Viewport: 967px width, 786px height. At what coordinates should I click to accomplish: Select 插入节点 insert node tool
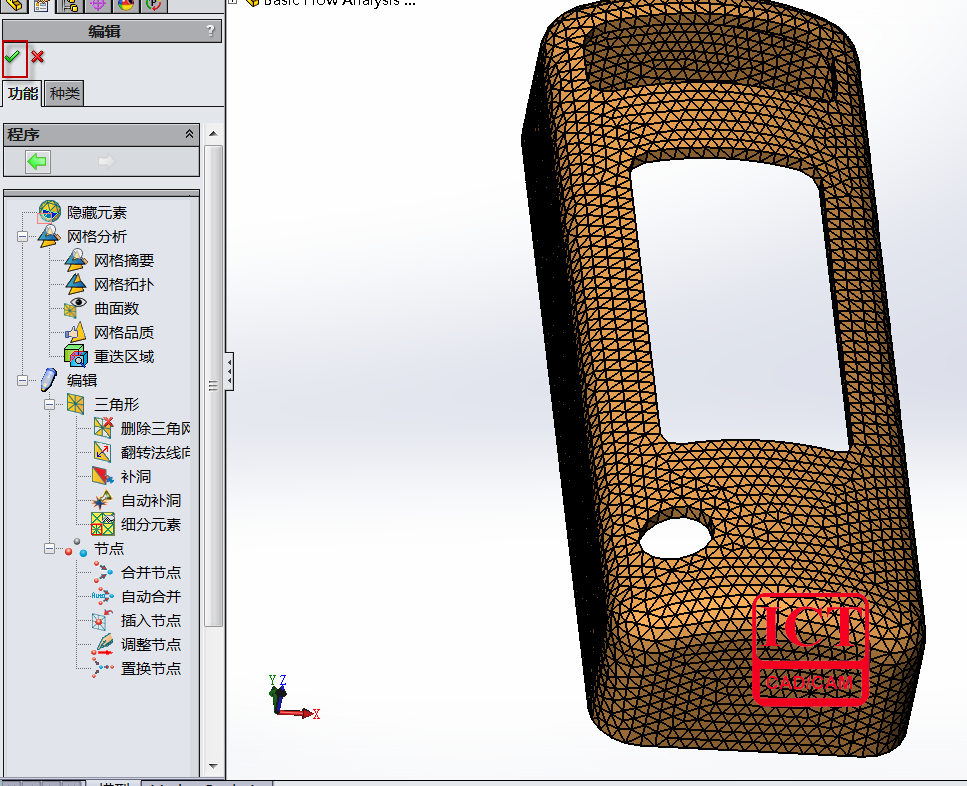point(150,620)
